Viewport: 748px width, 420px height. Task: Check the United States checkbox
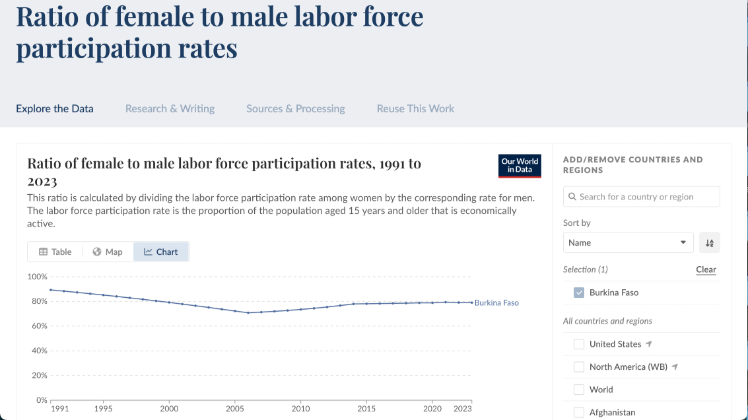(x=579, y=344)
